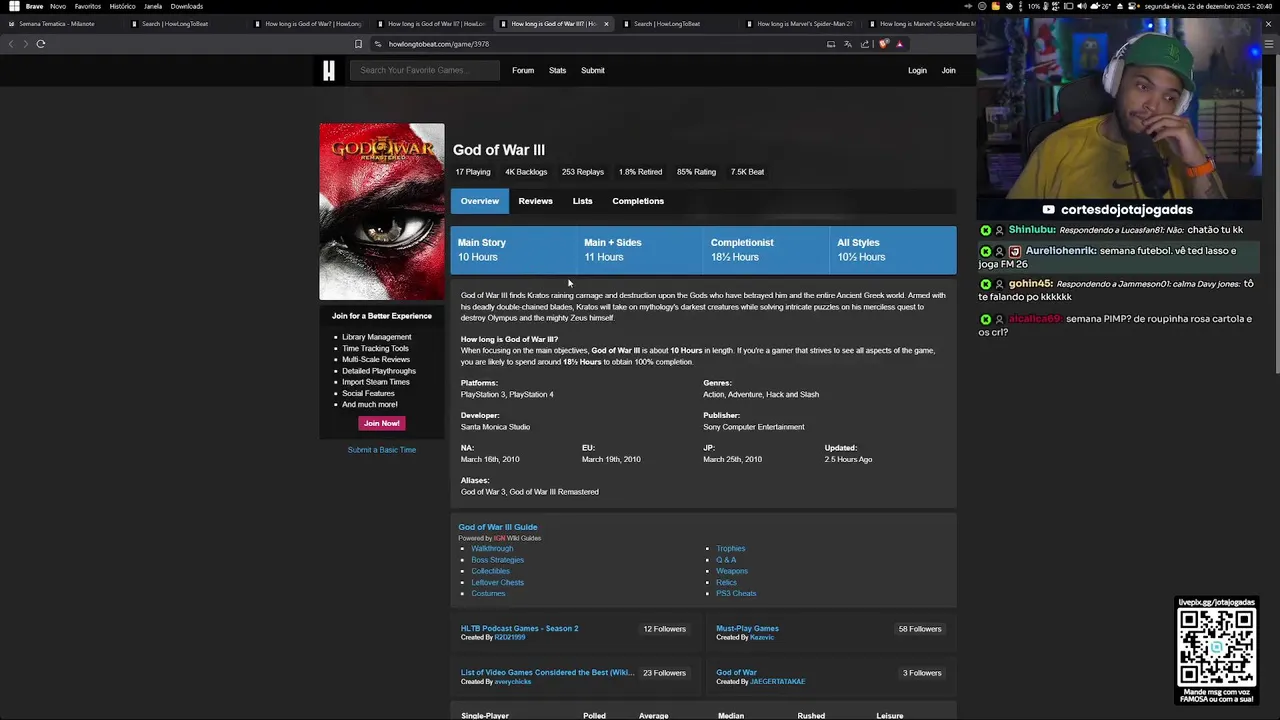Open the Walkthrough guide link
This screenshot has height=720, width=1280.
[492, 549]
